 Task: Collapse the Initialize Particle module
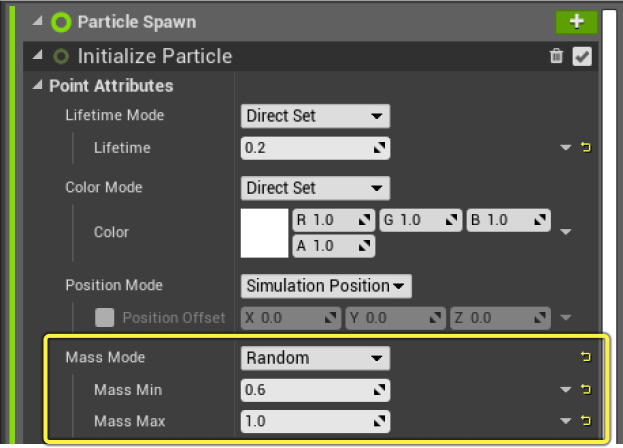click(x=39, y=57)
